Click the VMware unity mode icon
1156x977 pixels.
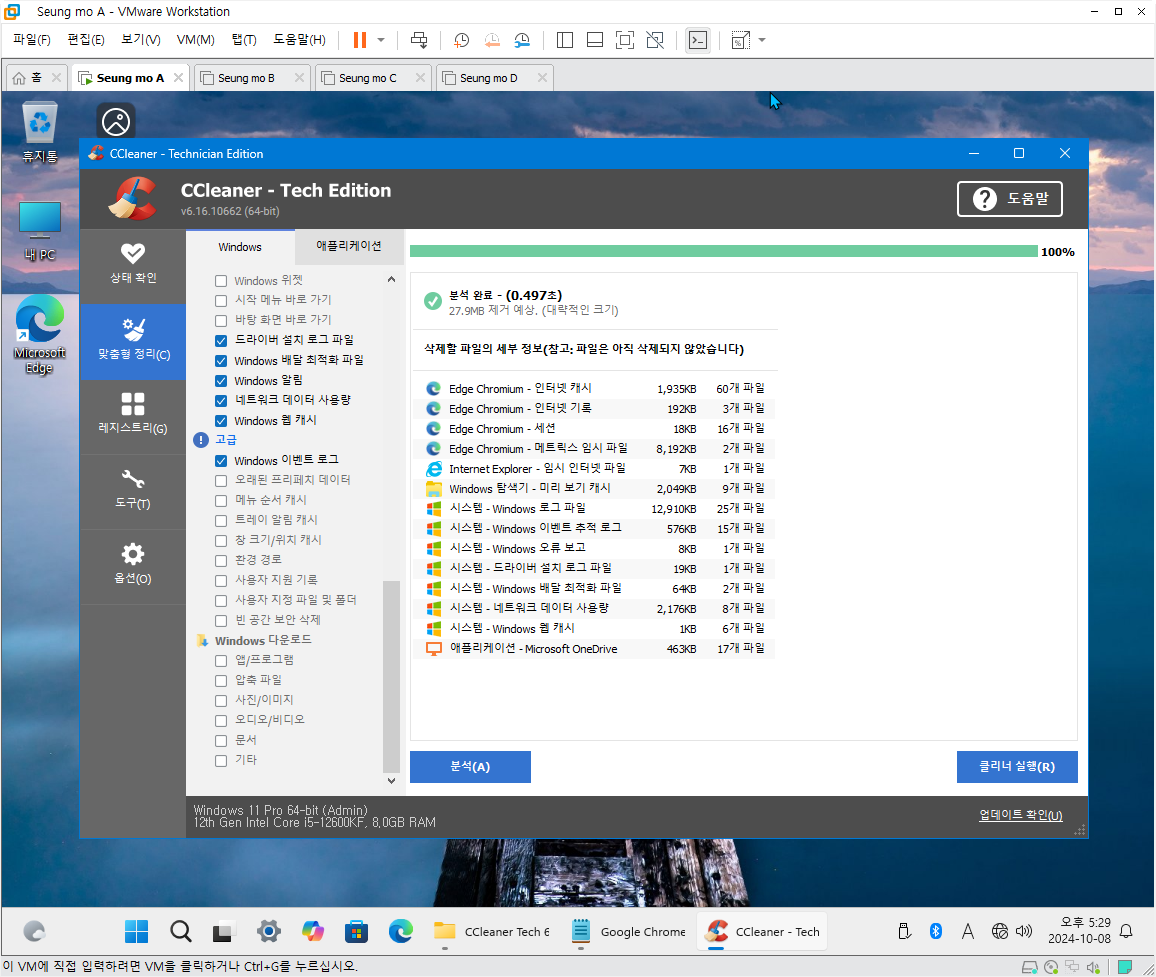point(655,40)
